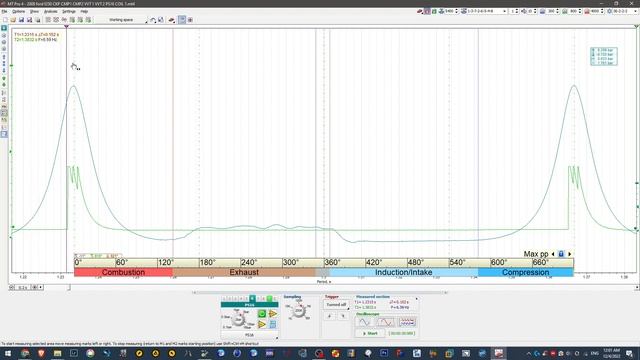Screen dimensions: 640x360
Task: Select the first sine wave oscilloscope mode
Action: coord(364,322)
